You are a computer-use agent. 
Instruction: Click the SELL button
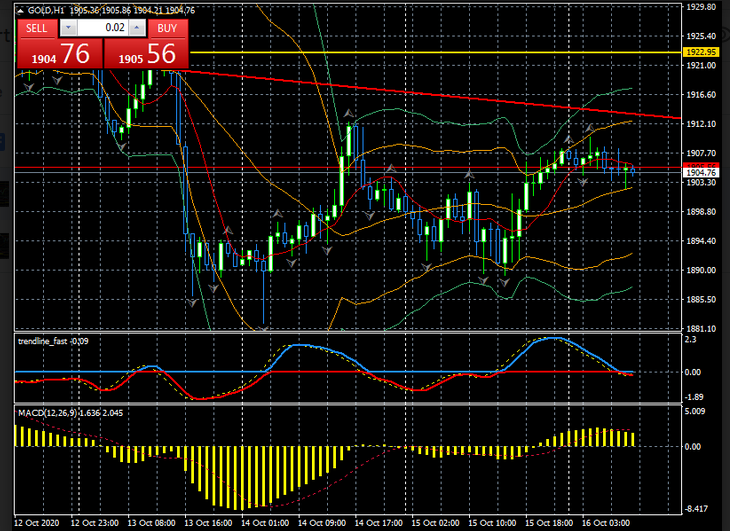[36, 28]
